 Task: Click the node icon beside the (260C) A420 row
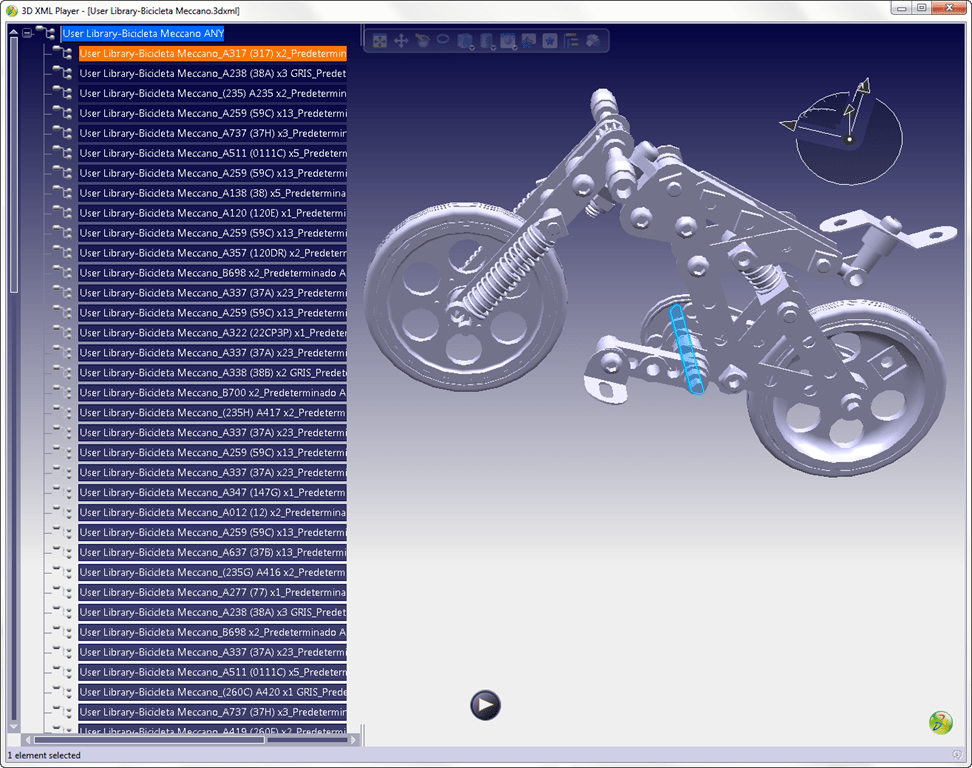click(63, 691)
